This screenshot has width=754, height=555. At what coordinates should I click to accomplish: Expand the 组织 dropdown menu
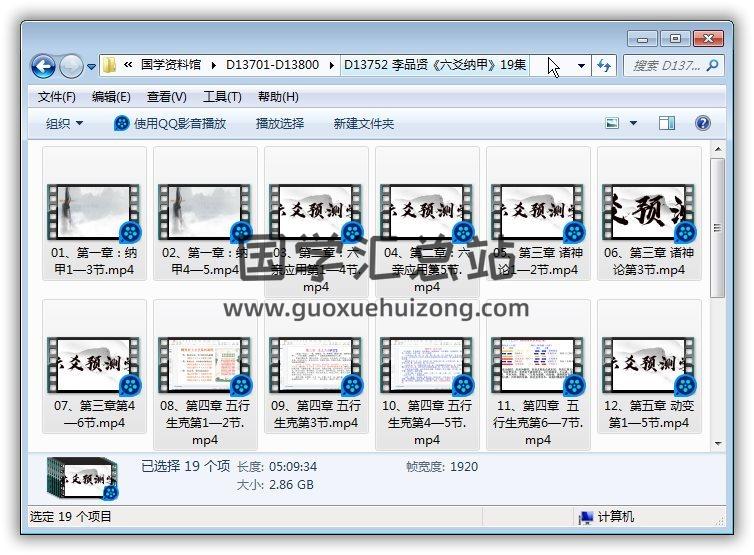click(65, 123)
